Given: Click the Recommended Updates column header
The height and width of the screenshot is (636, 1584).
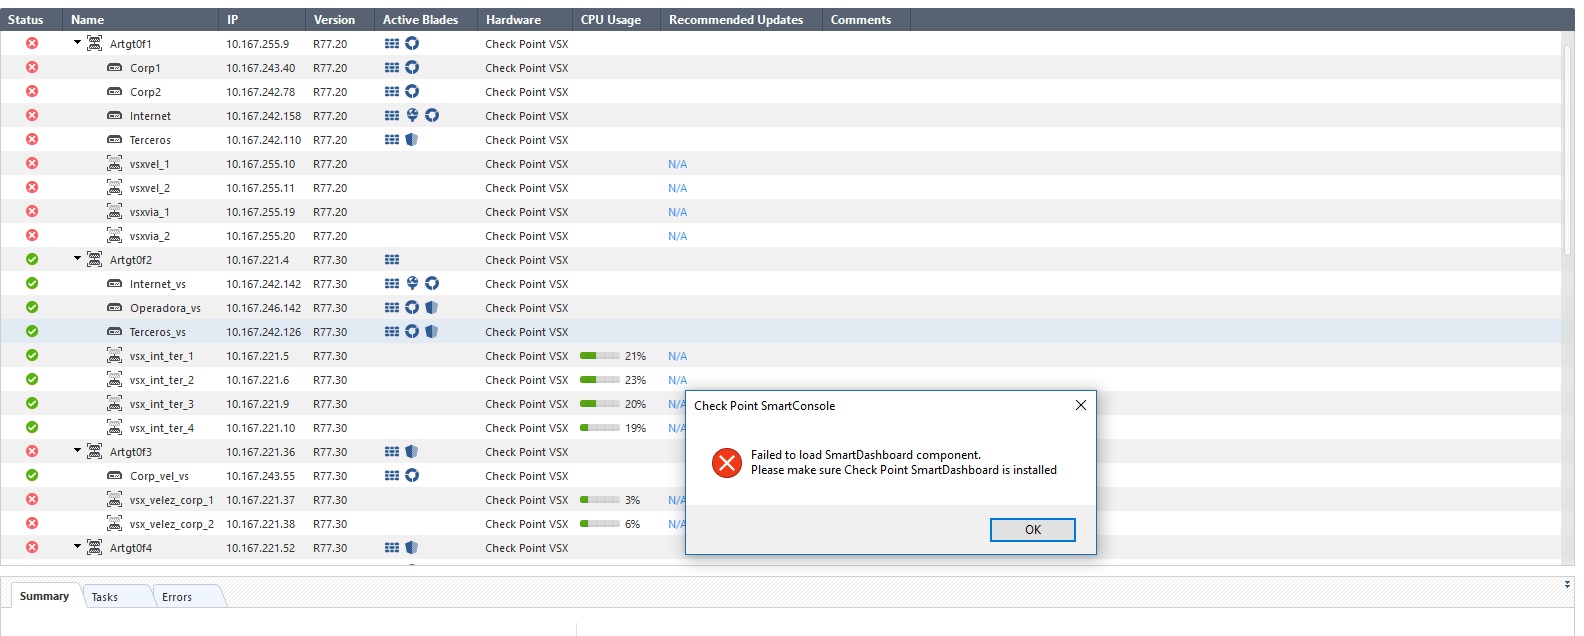Looking at the screenshot, I should (x=741, y=19).
